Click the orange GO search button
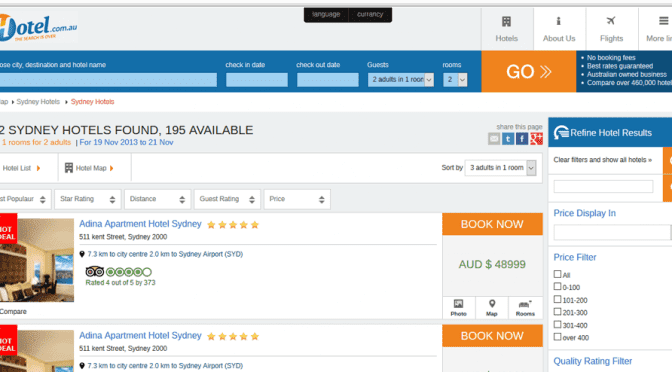The height and width of the screenshot is (372, 672). (528, 72)
